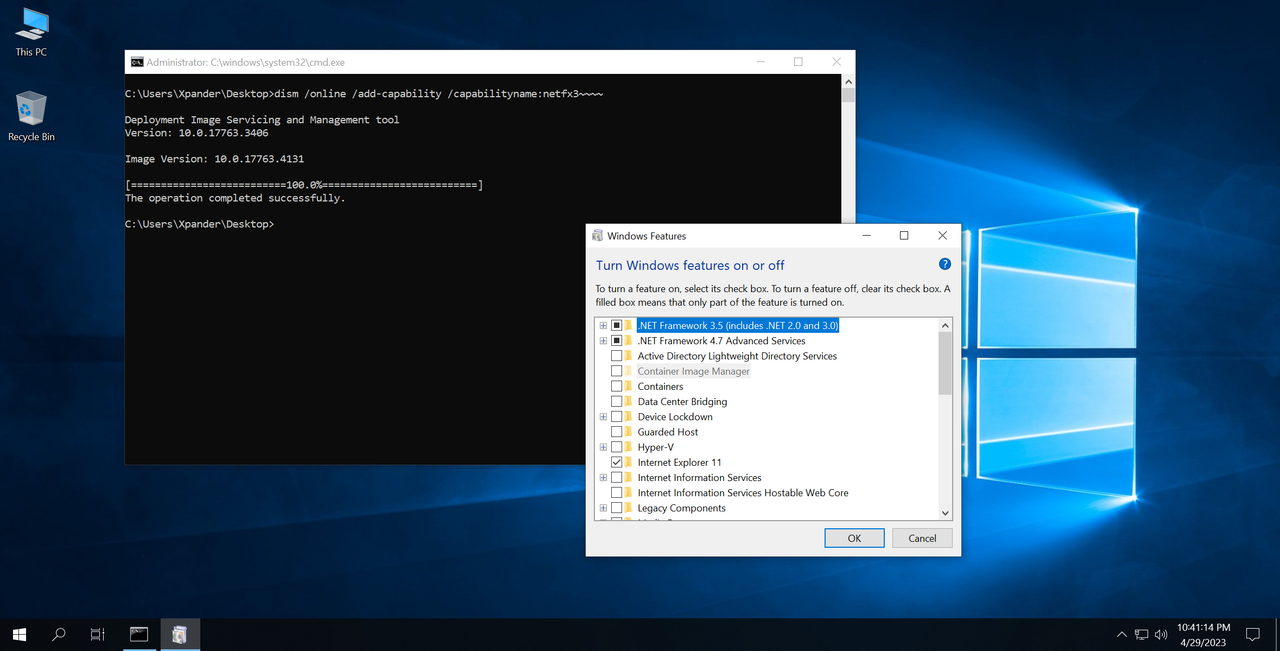
Task: Expand the Legacy Components node
Action: point(603,508)
